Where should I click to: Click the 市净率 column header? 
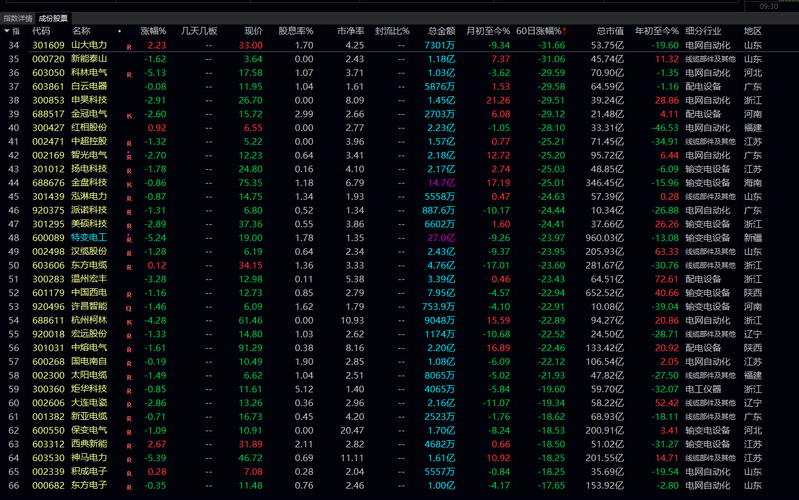(x=351, y=31)
